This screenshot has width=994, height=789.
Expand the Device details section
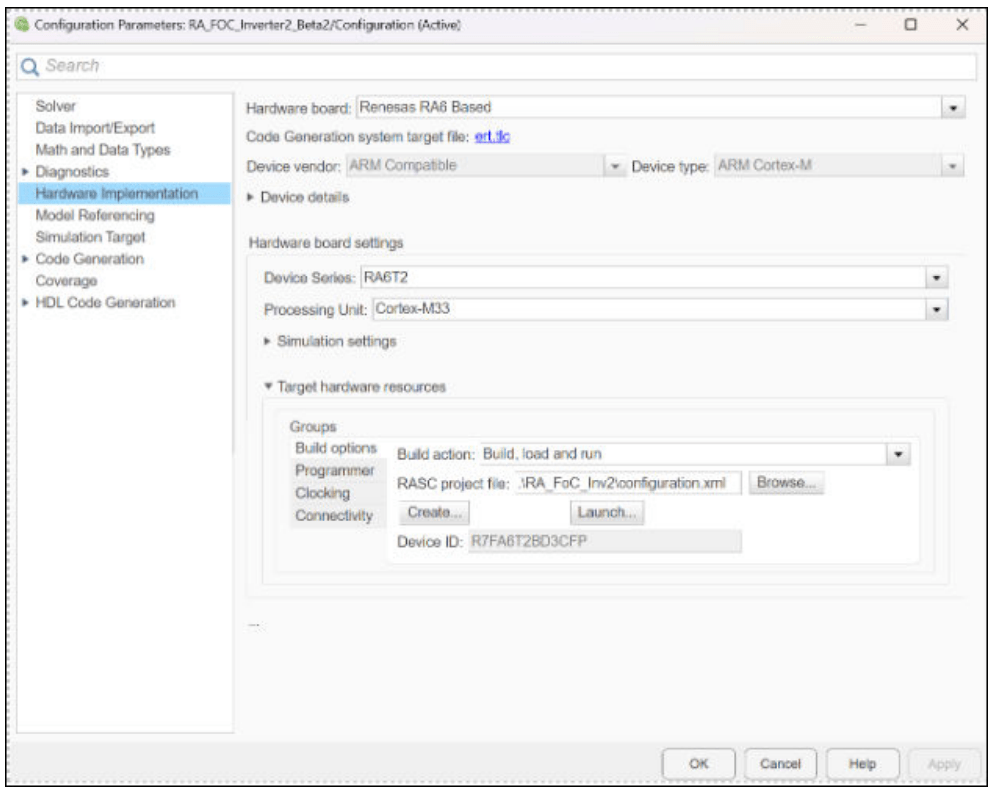coord(252,198)
